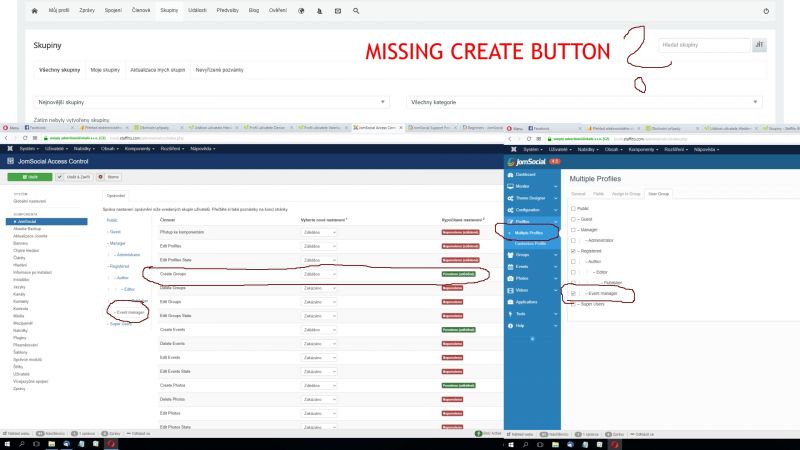Open the Nejnovější skupiny sort dropdown
Image resolution: width=800 pixels, height=450 pixels.
pyautogui.click(x=211, y=102)
